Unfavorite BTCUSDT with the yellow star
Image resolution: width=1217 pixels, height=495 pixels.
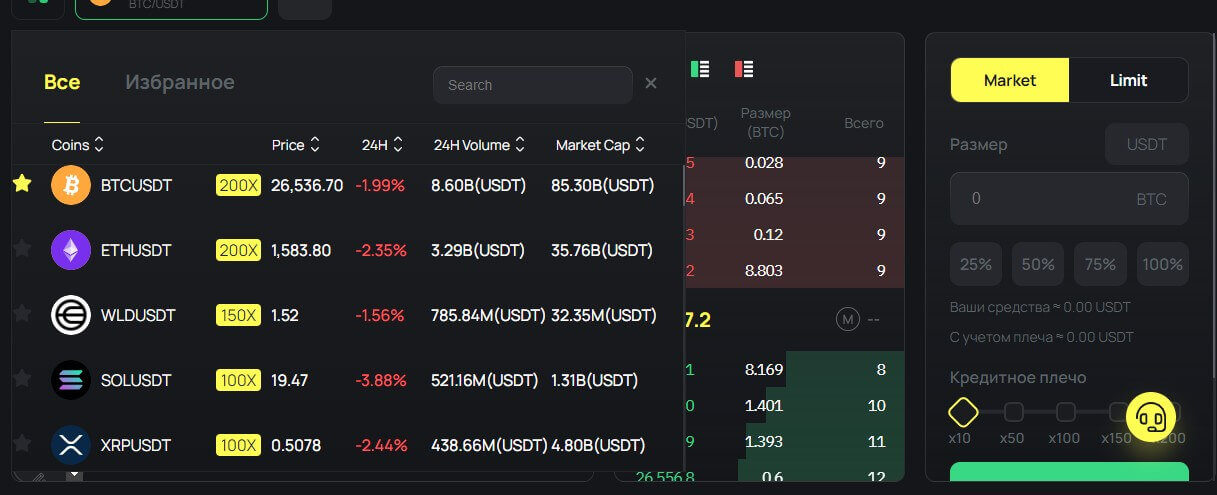click(x=22, y=184)
